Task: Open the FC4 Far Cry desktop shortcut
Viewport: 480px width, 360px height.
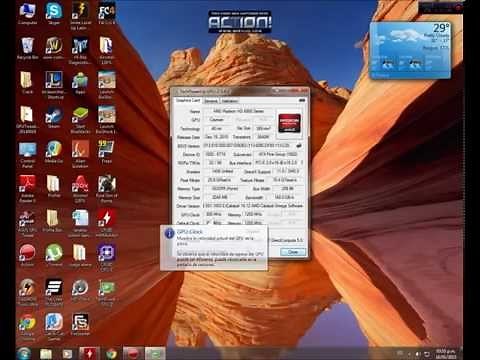Action: [x=106, y=13]
